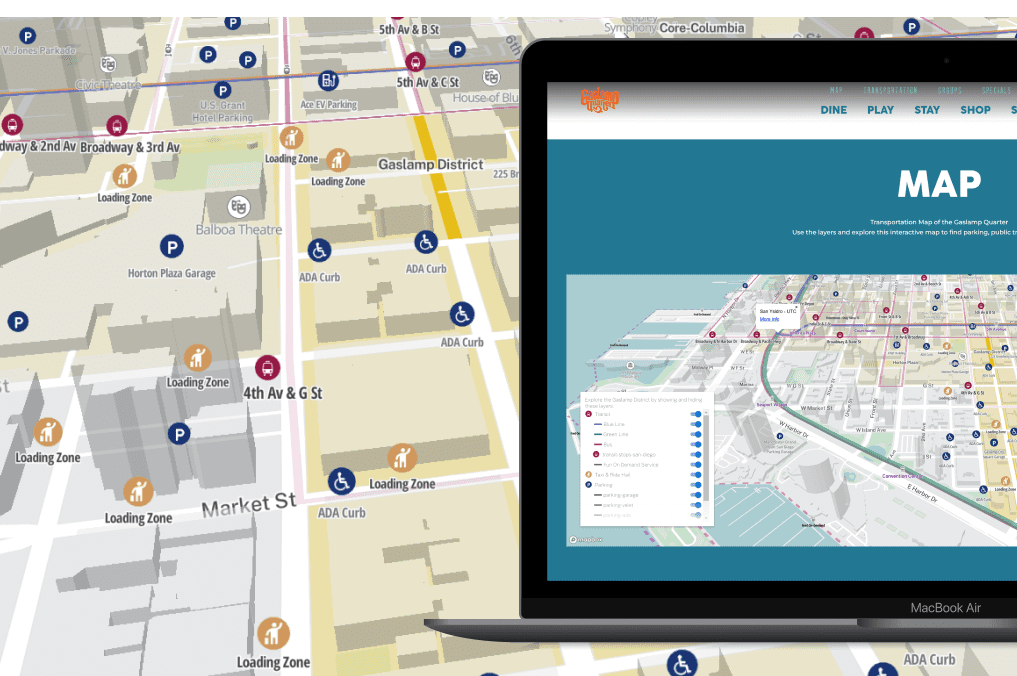Click the Loading Zone icon above 4th Av & G St
This screenshot has width=1017, height=676.
point(197,358)
